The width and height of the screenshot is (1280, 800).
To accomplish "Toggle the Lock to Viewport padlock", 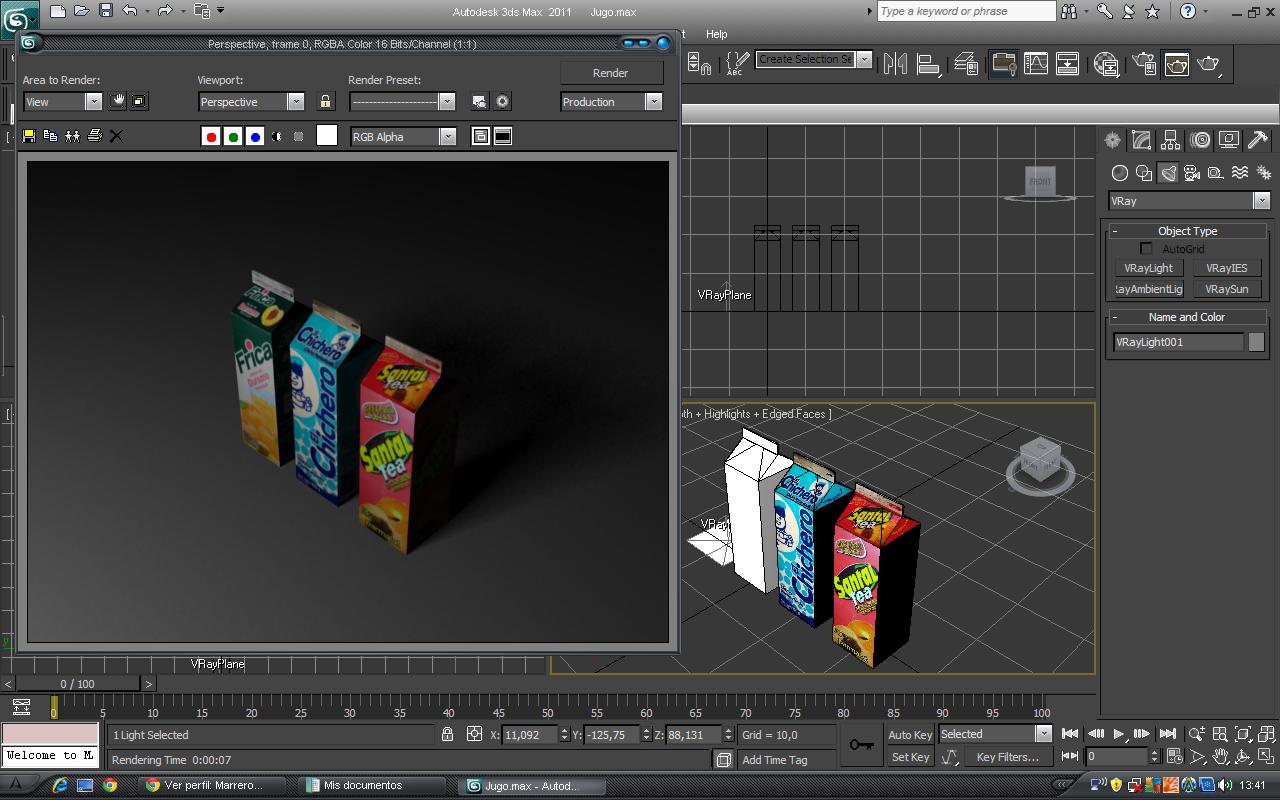I will click(x=325, y=101).
